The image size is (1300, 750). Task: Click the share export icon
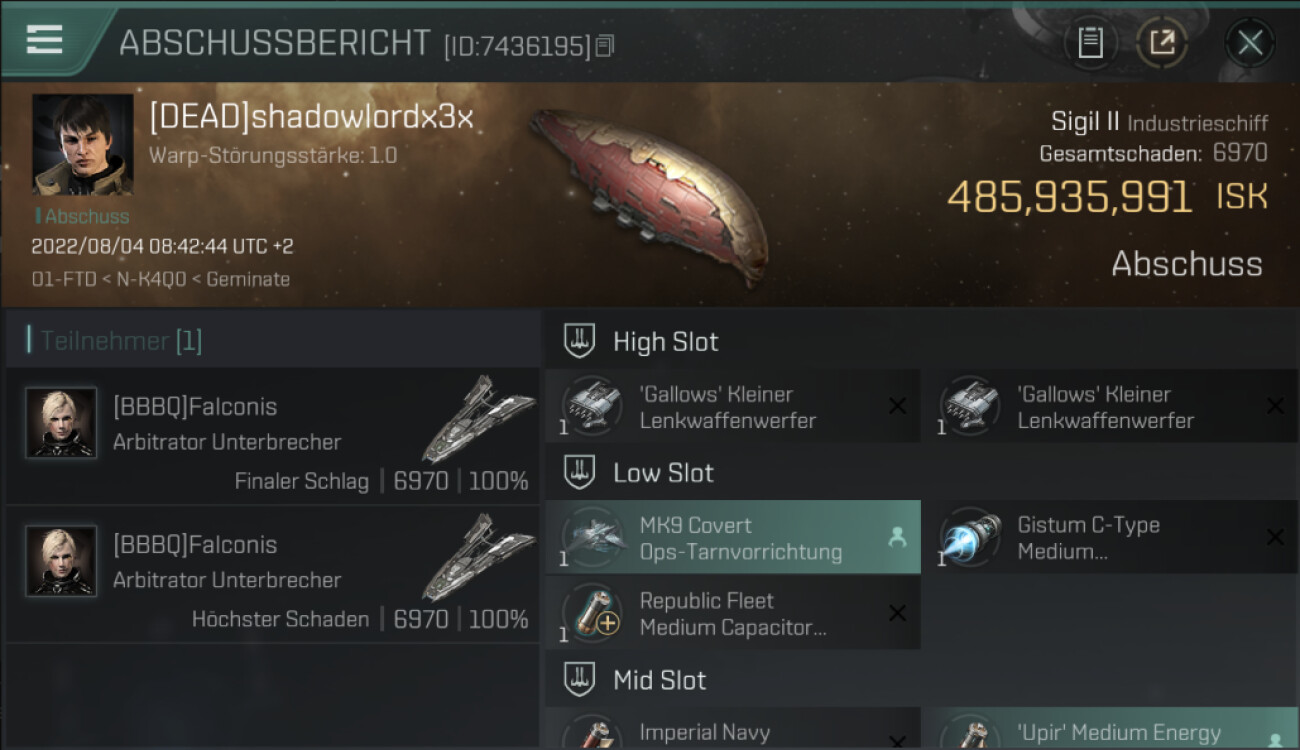[x=1162, y=42]
